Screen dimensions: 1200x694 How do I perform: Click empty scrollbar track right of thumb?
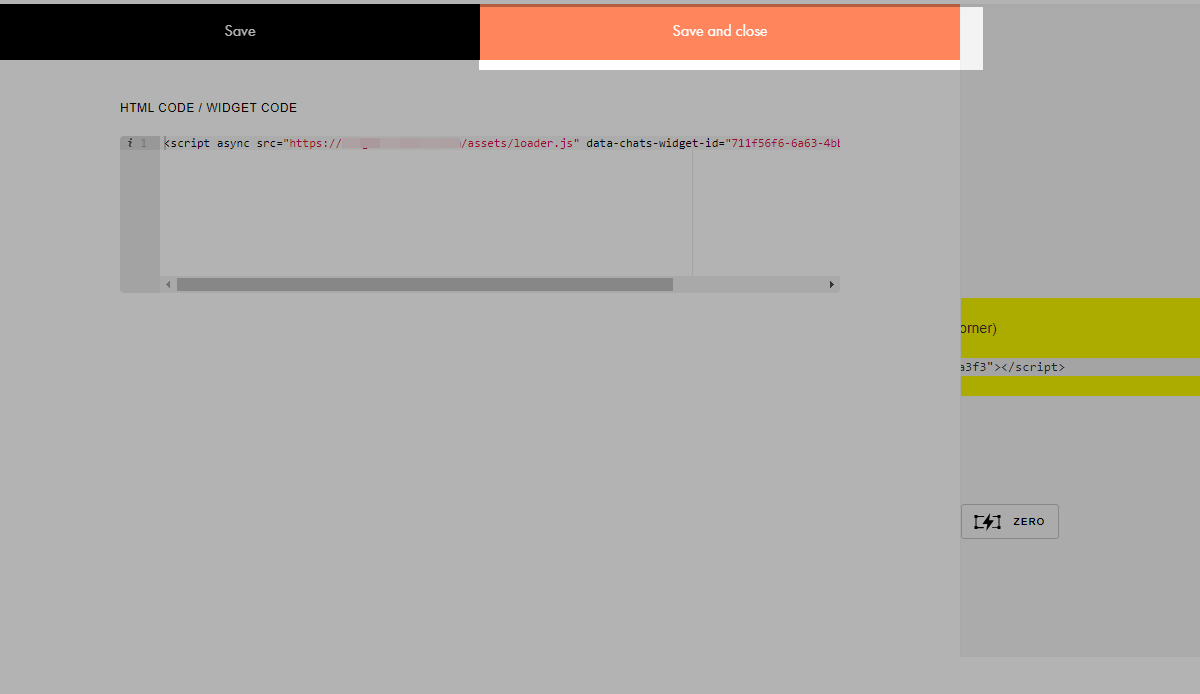[x=748, y=285]
